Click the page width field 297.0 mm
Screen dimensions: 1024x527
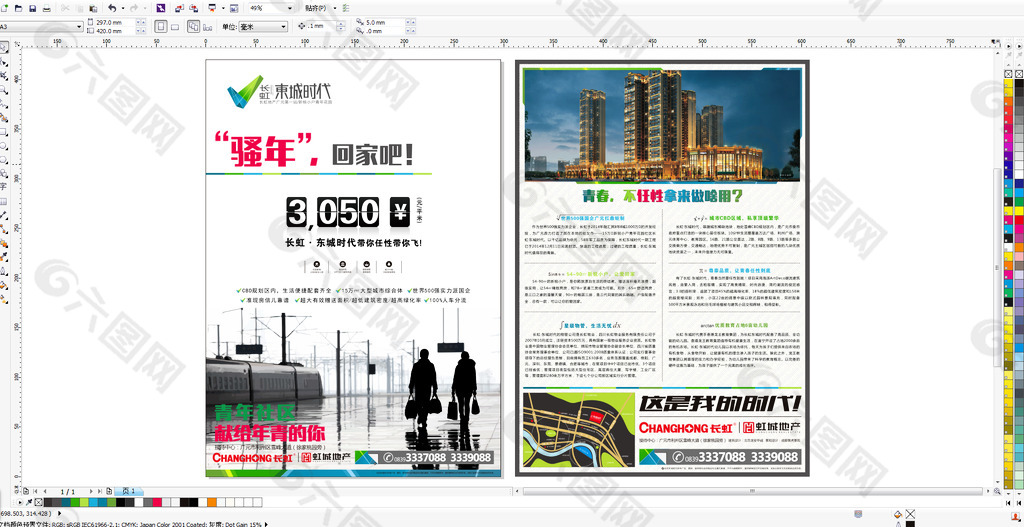point(114,22)
